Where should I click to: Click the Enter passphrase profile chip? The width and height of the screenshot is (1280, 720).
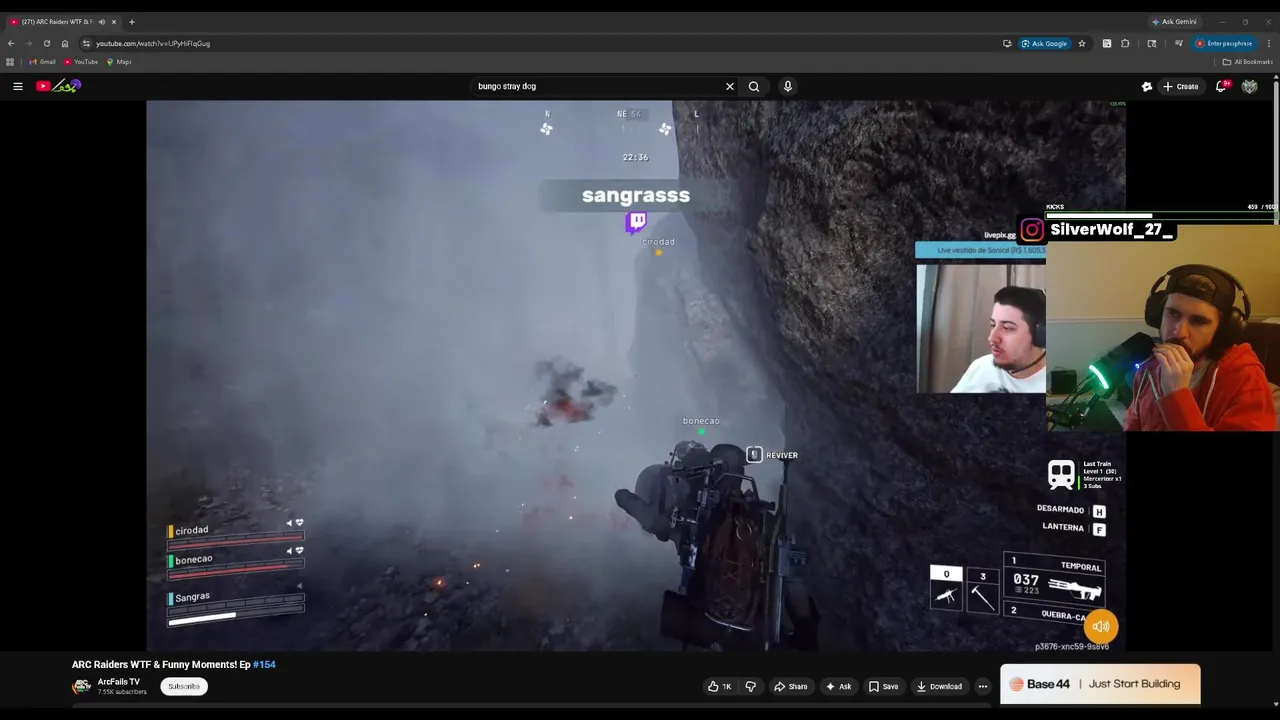point(1225,43)
